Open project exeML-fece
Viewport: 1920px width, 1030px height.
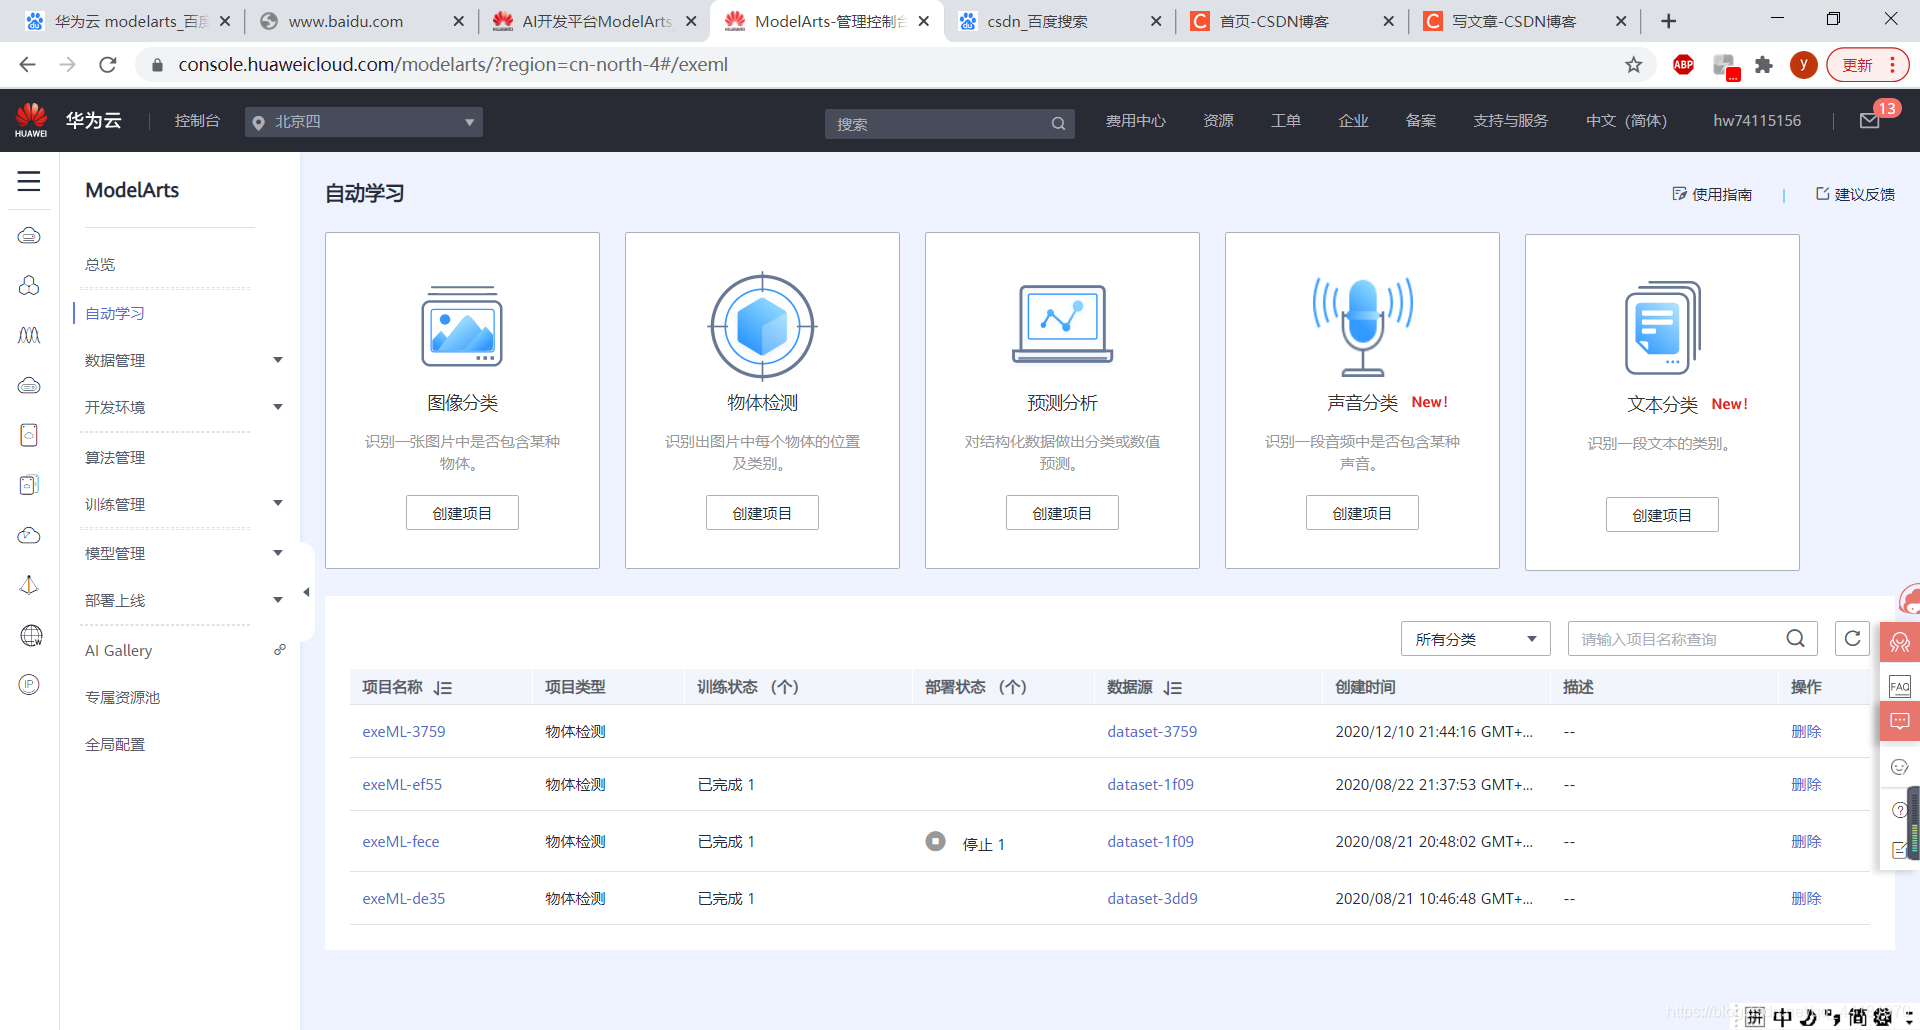[x=401, y=841]
